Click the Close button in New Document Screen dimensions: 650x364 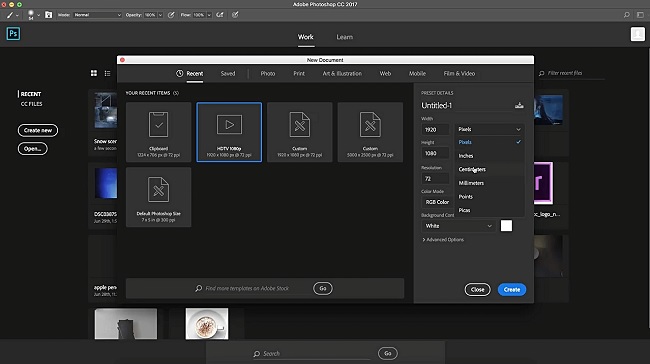(x=477, y=289)
